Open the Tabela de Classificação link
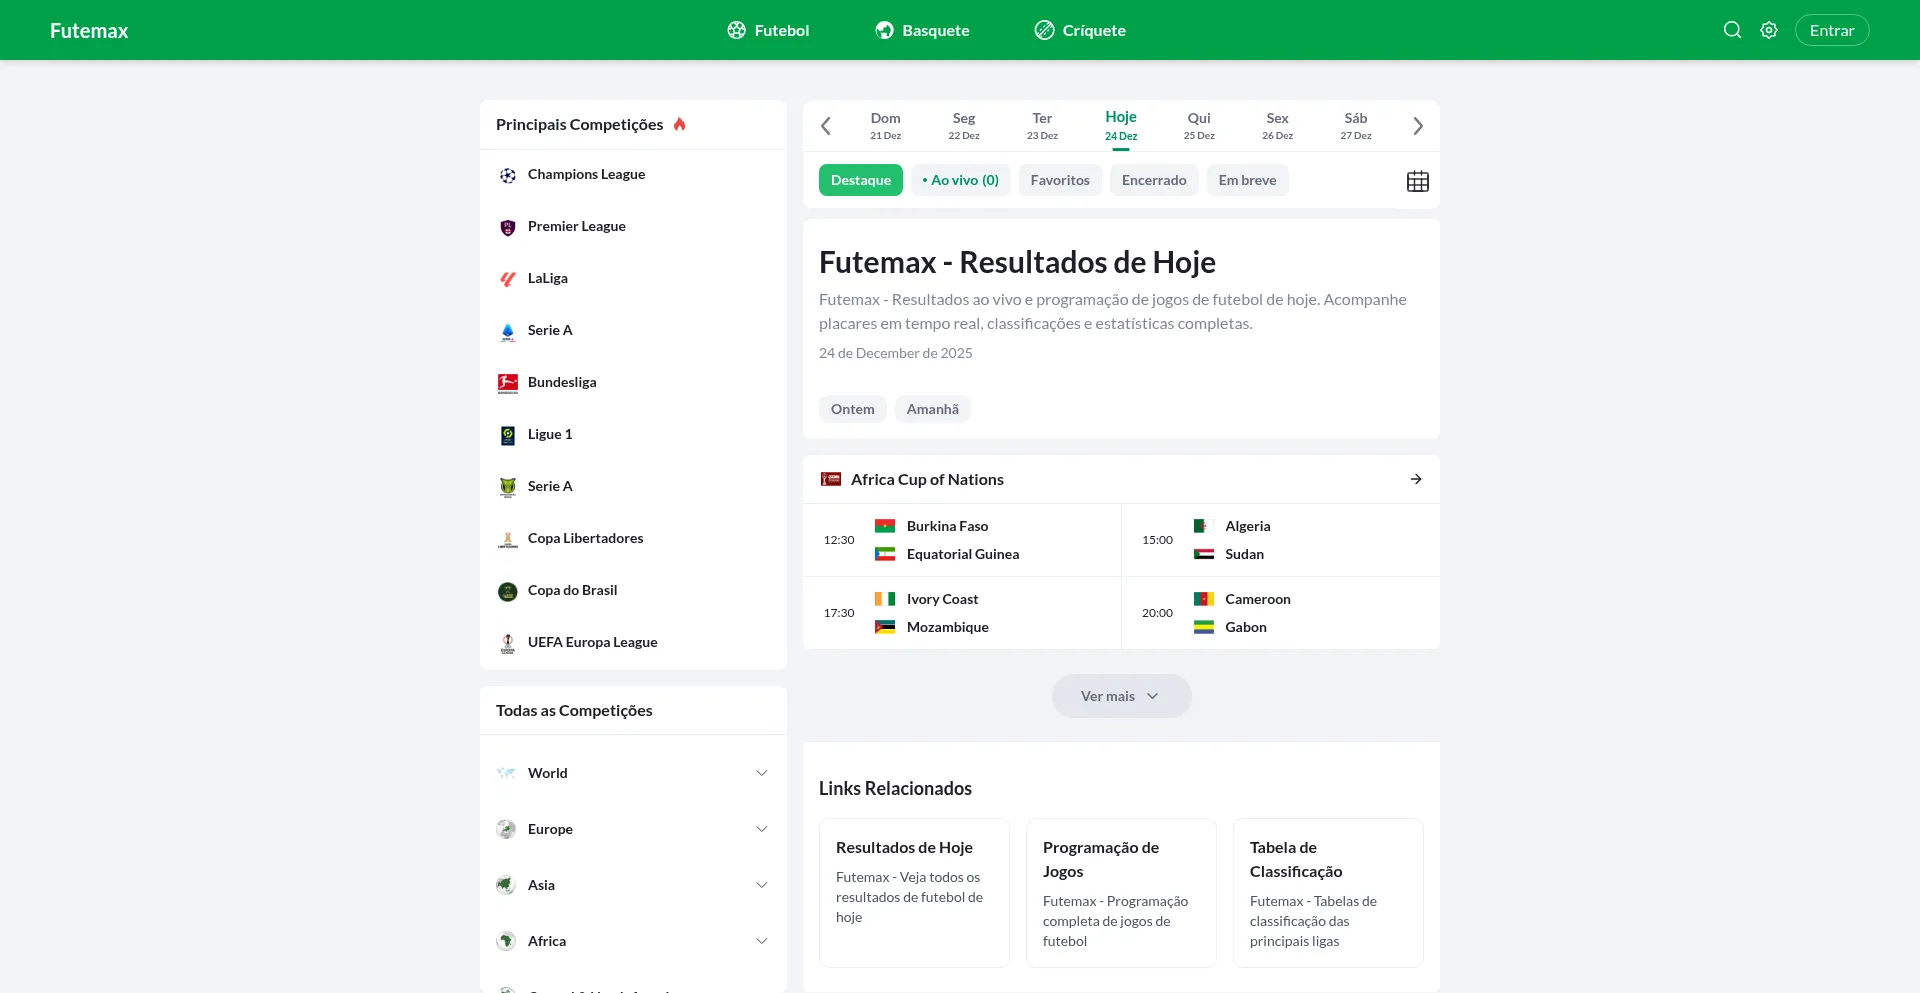The image size is (1920, 993). coord(1327,892)
